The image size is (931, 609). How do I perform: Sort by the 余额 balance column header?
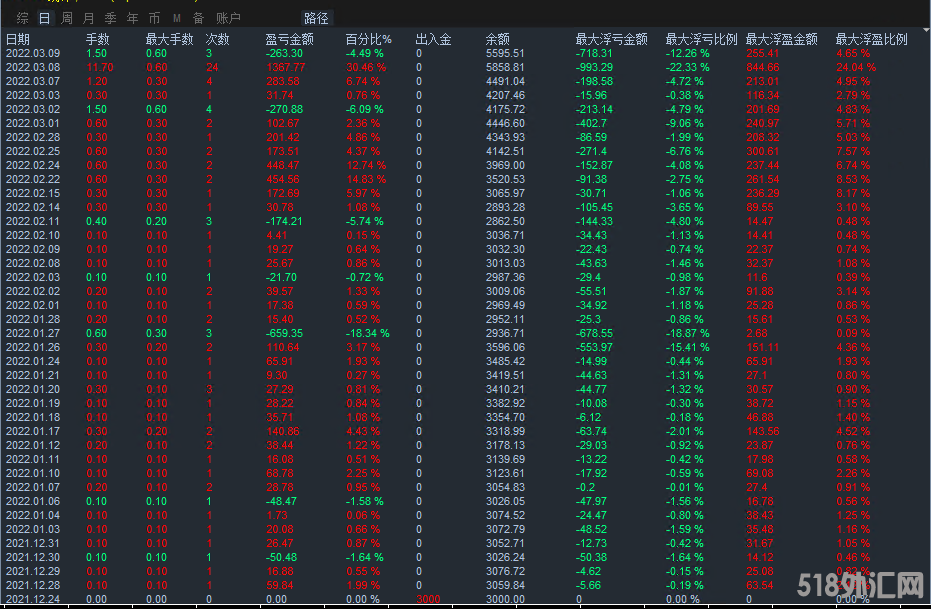[x=497, y=39]
